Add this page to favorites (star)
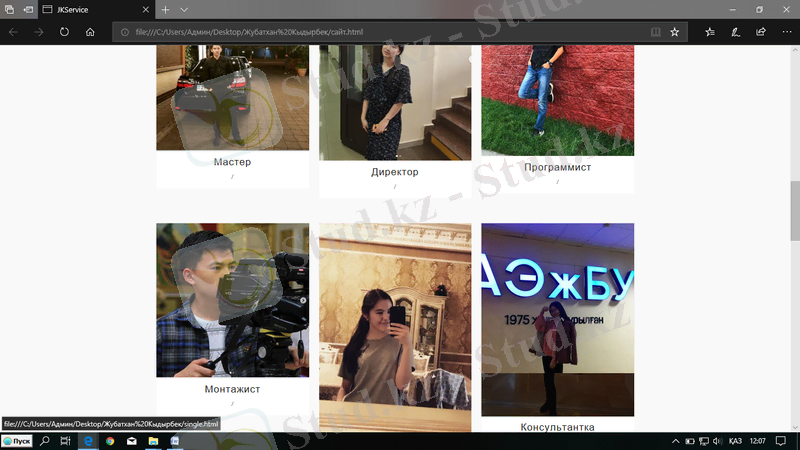The height and width of the screenshot is (450, 800). coord(674,32)
